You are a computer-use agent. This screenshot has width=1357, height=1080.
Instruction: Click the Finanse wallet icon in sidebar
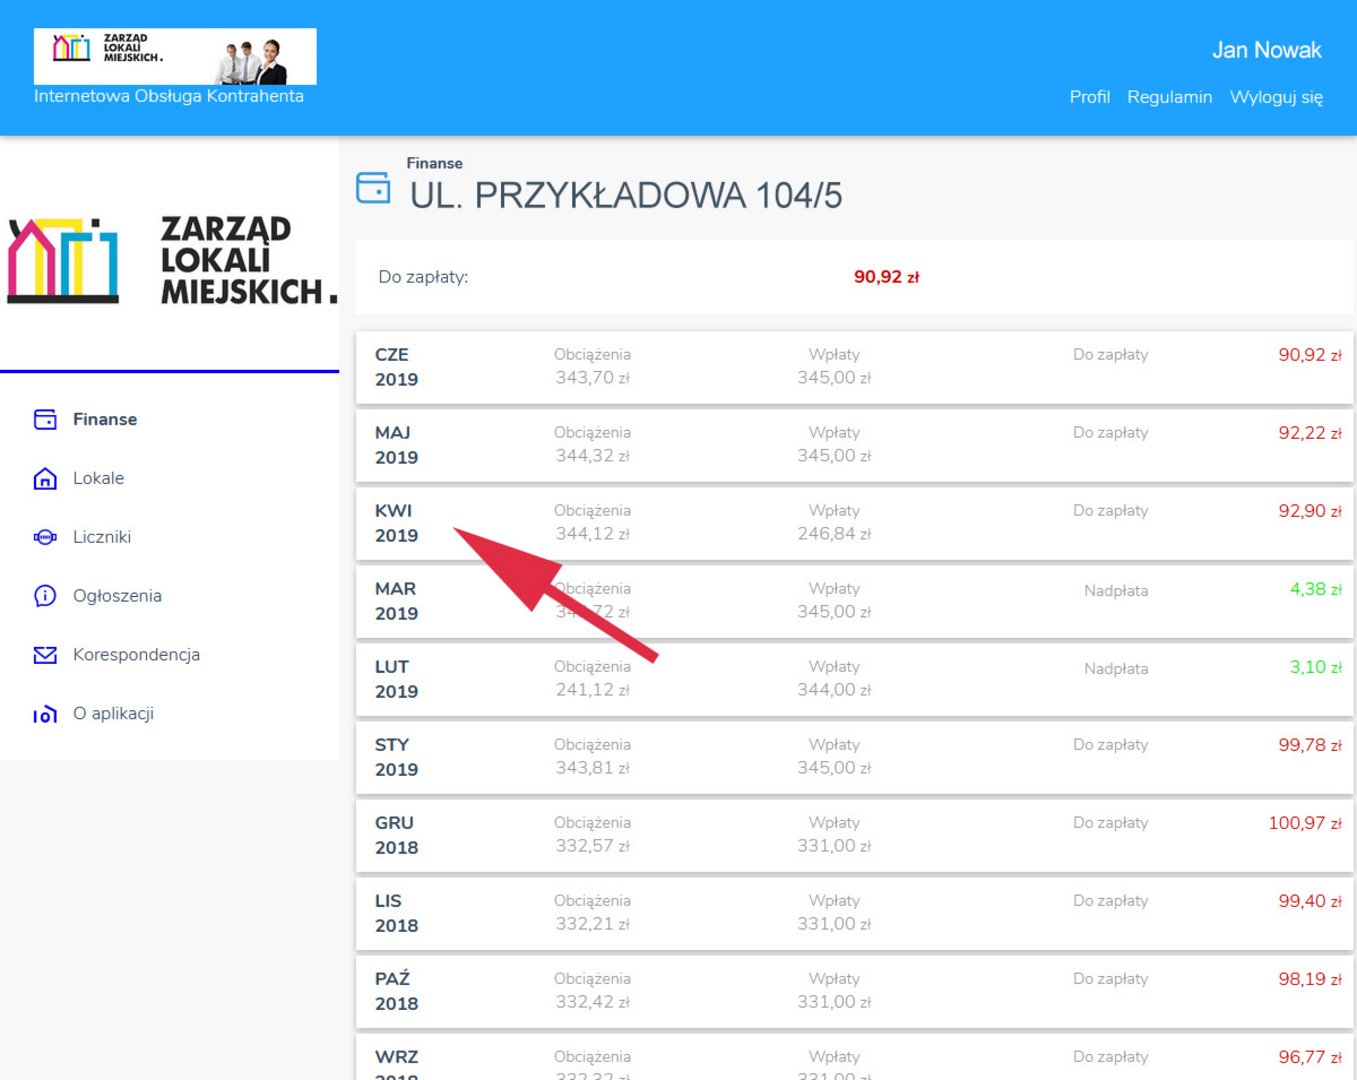tap(45, 420)
